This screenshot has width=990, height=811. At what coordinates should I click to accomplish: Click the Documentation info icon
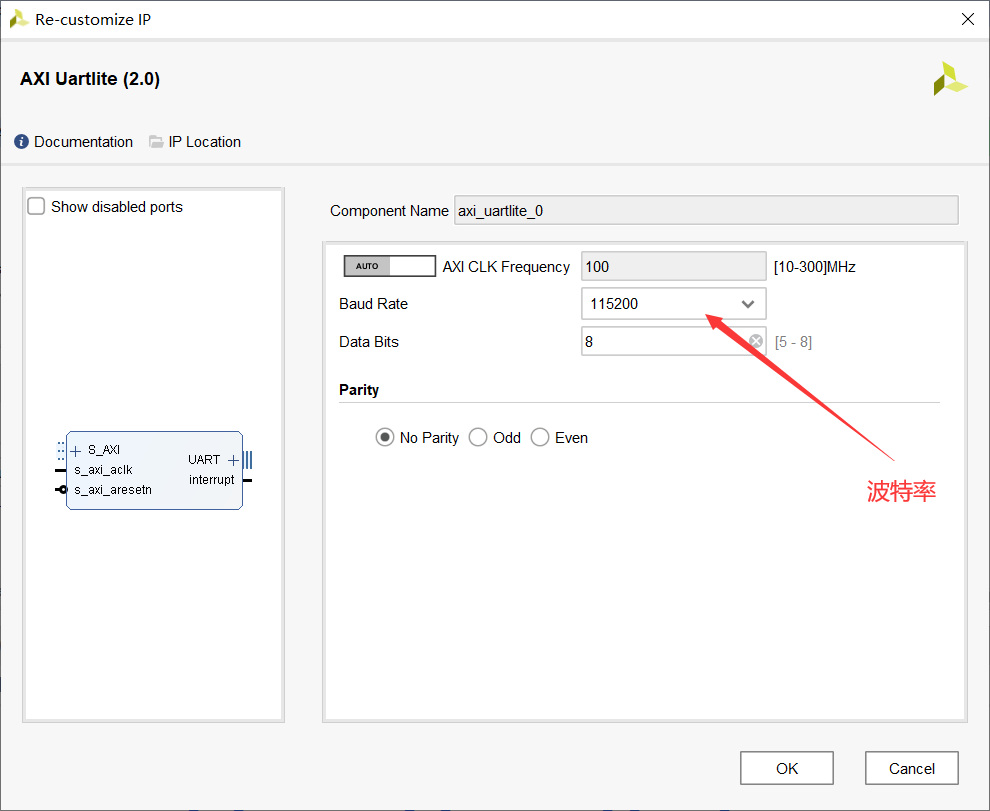coord(22,142)
